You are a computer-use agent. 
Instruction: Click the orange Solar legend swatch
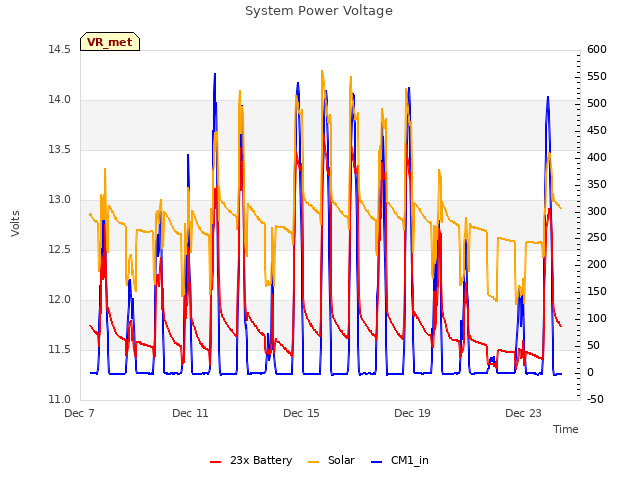pyautogui.click(x=313, y=462)
